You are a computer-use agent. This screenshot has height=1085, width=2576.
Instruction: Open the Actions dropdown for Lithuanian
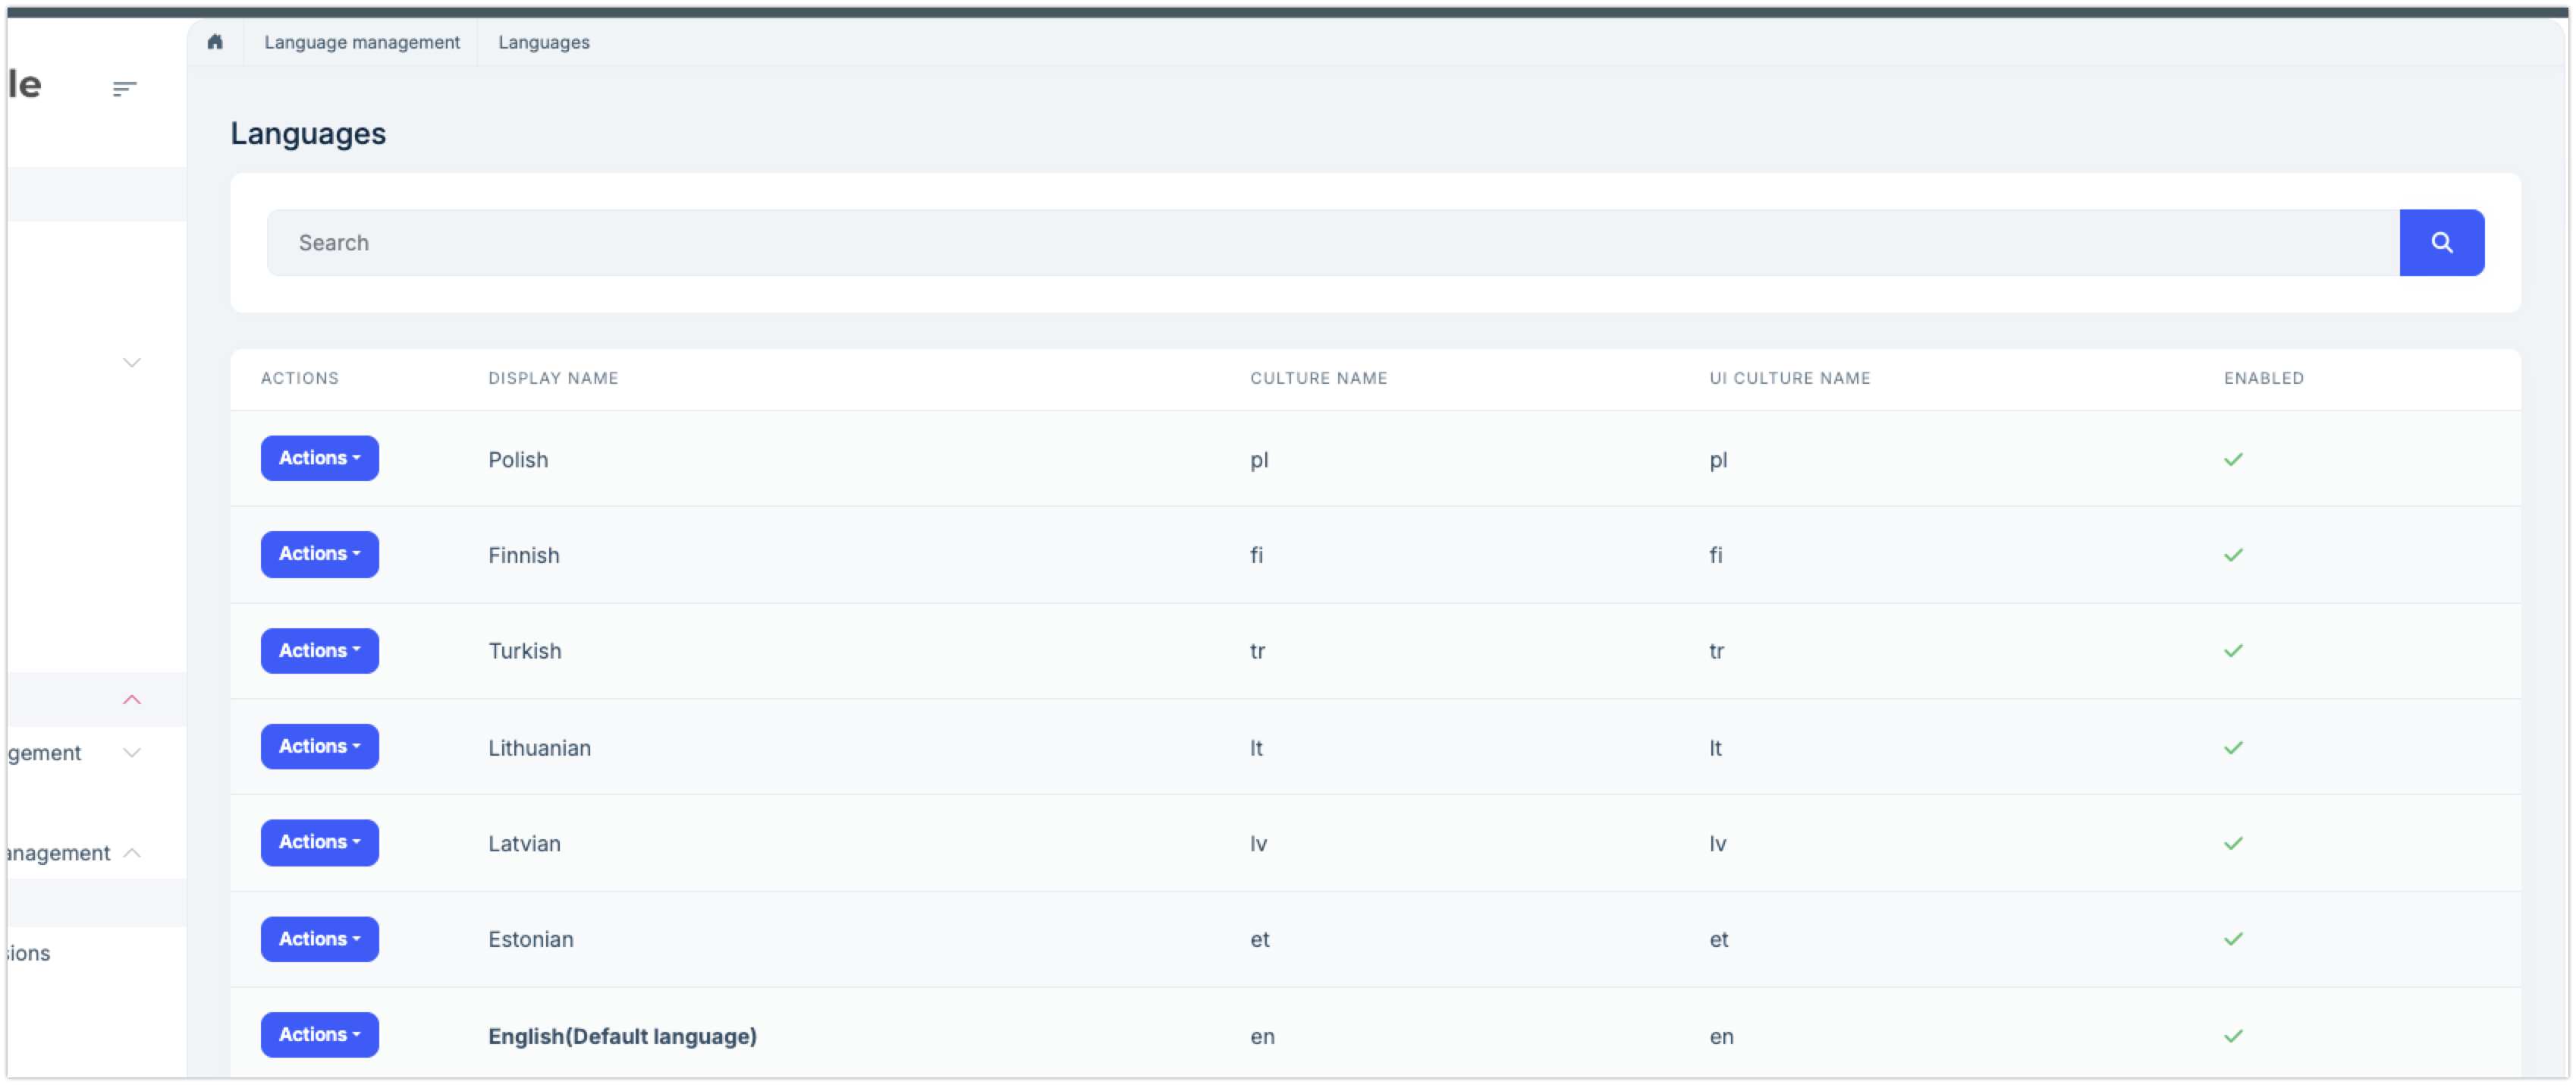pyautogui.click(x=319, y=746)
